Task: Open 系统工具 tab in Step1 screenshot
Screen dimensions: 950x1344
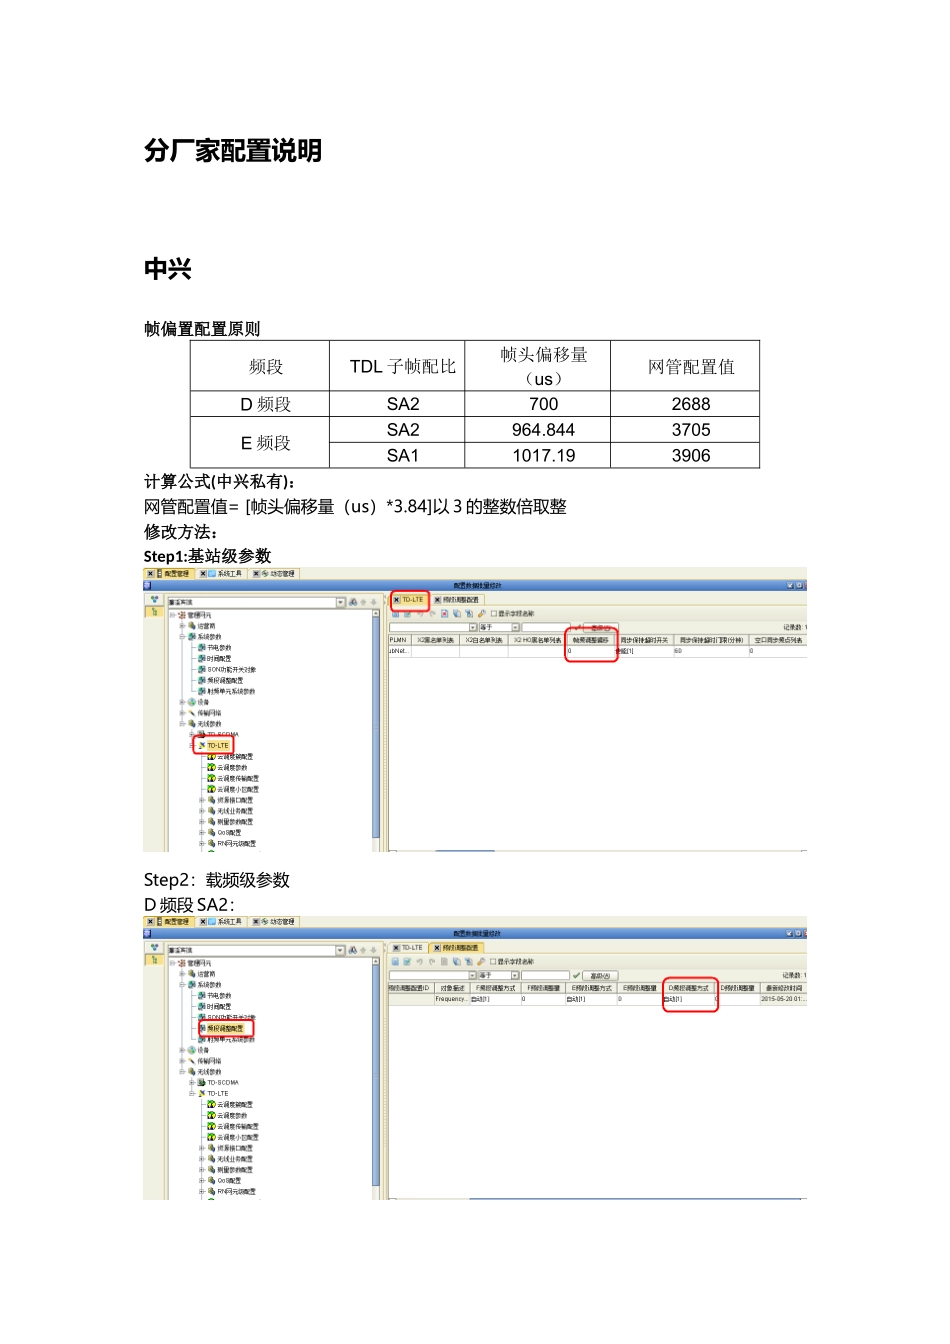Action: tap(224, 574)
